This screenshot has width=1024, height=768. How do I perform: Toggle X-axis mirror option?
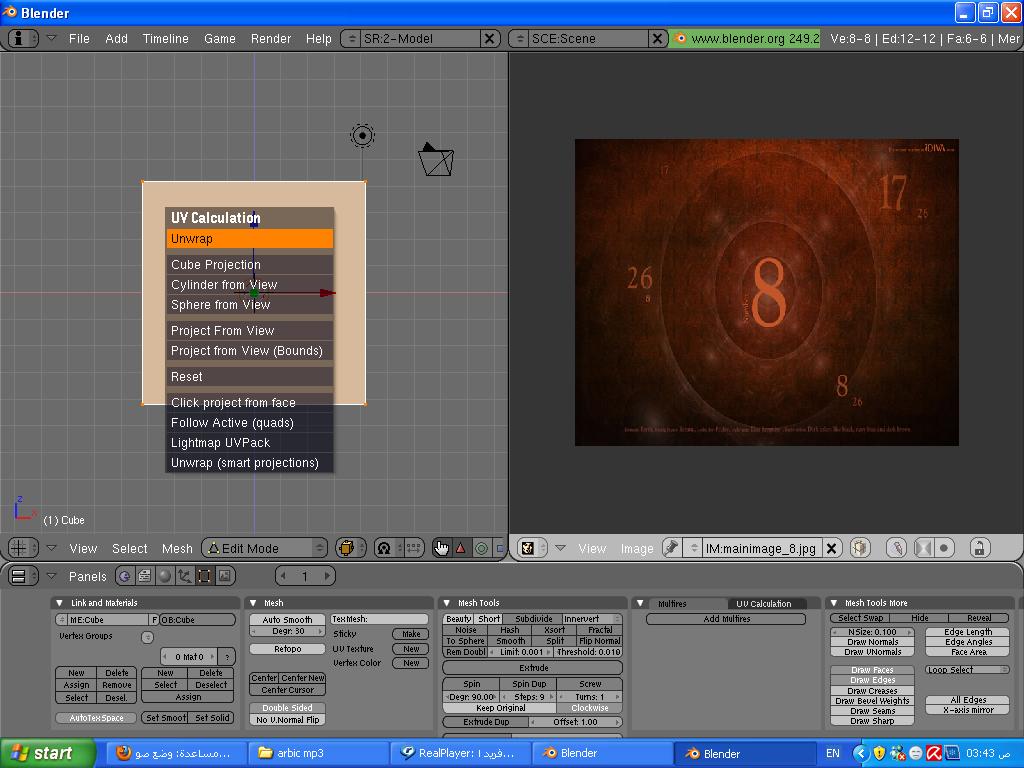point(968,710)
